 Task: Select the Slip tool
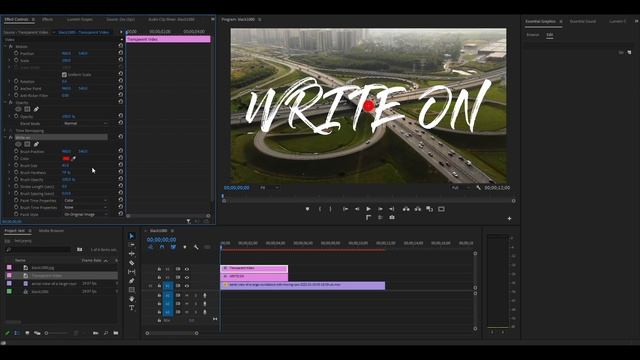tap(131, 272)
